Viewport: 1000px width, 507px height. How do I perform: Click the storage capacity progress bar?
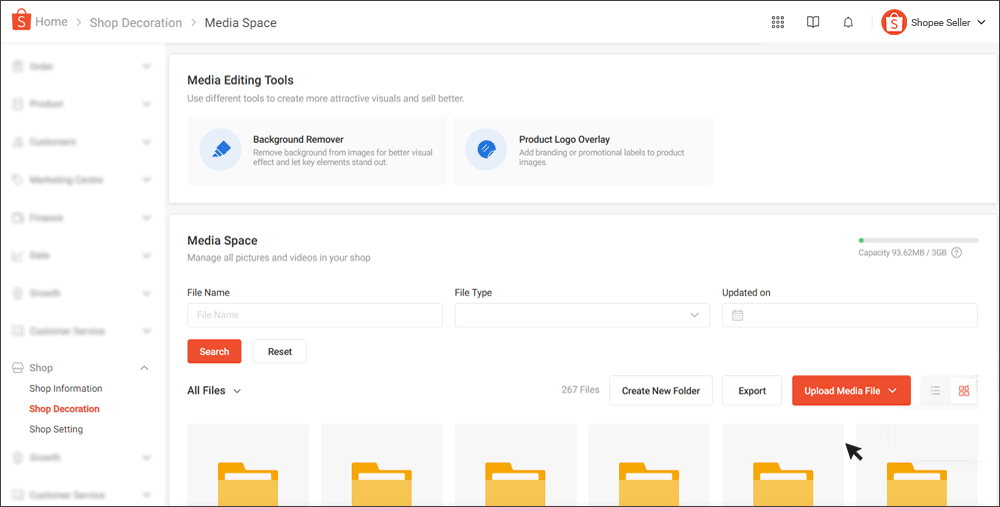918,240
